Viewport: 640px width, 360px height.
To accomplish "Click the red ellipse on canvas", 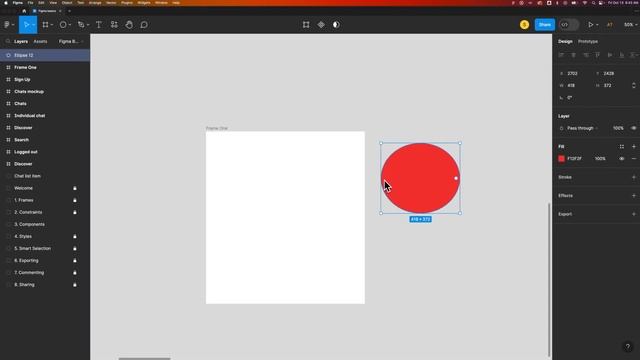I will click(420, 178).
